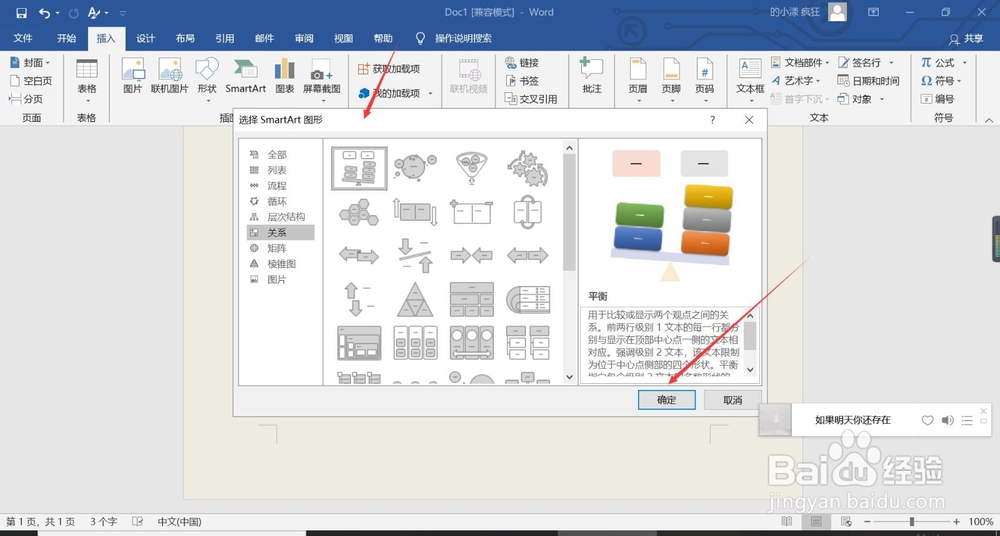Click the 页码 page number icon

click(x=704, y=68)
